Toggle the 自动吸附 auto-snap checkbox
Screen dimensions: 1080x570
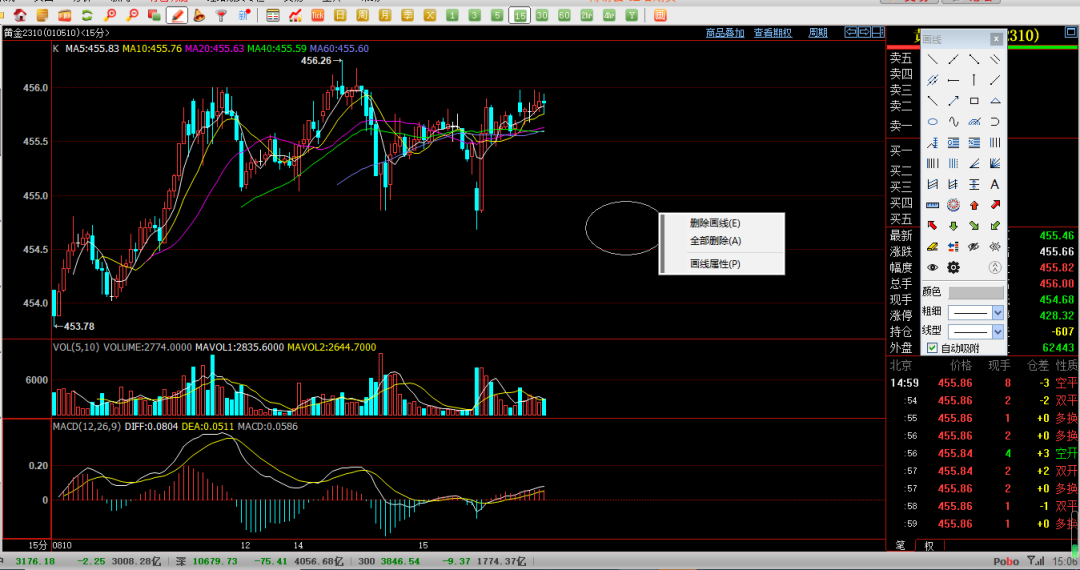point(932,348)
